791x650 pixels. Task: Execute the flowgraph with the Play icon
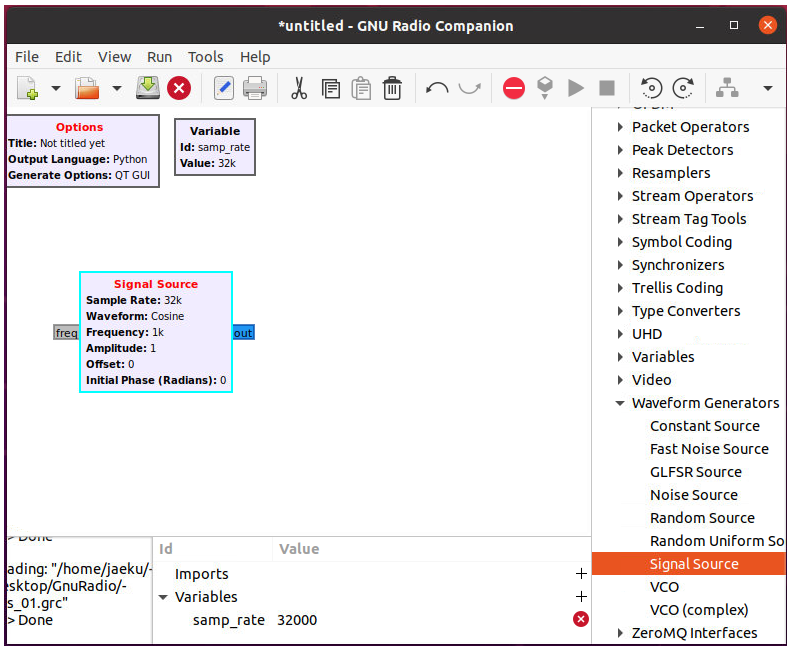576,88
